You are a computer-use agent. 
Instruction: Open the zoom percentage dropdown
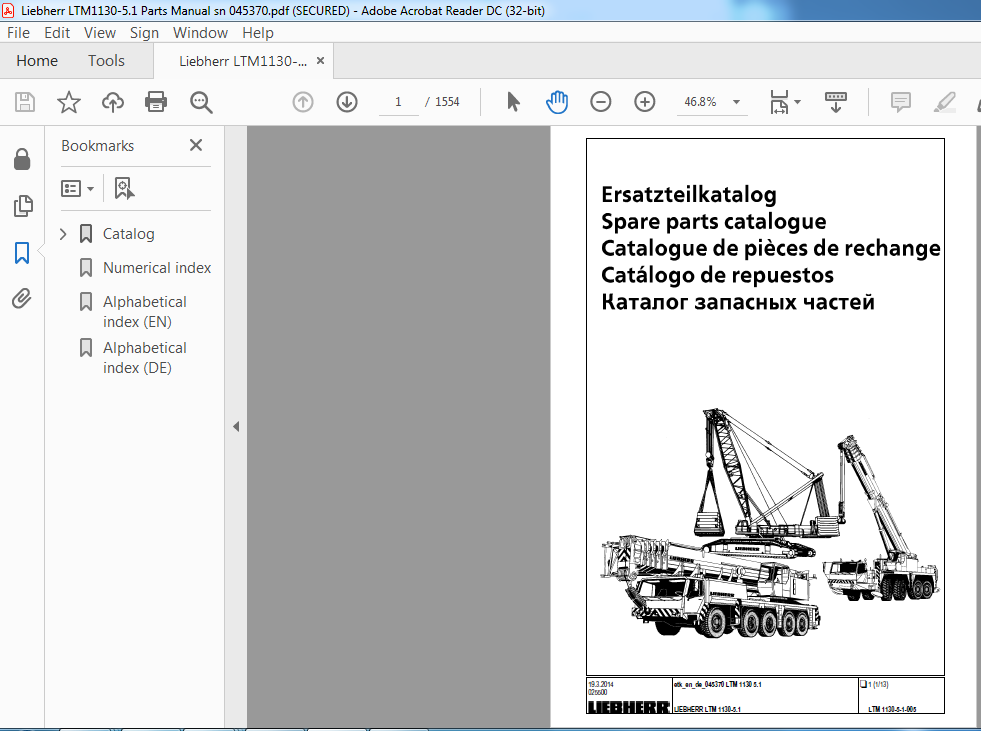(x=736, y=102)
